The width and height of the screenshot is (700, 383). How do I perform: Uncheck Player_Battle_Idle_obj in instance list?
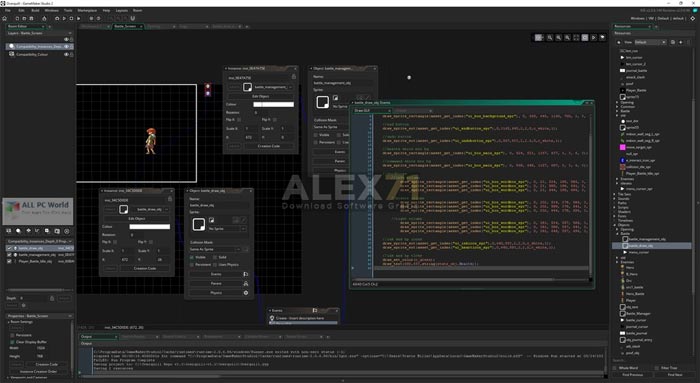coord(9,261)
